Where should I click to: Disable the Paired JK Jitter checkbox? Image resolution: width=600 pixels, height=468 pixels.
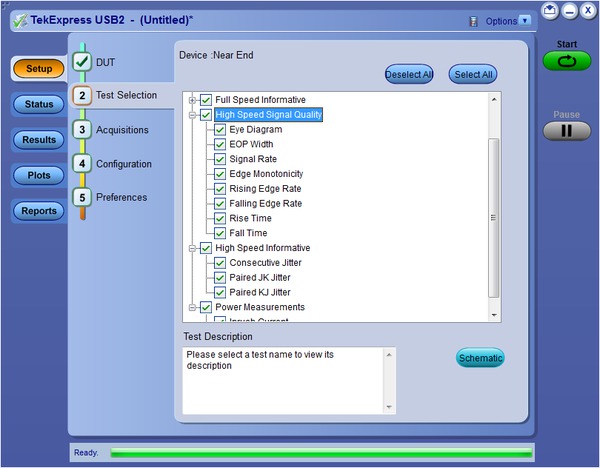pyautogui.click(x=220, y=277)
